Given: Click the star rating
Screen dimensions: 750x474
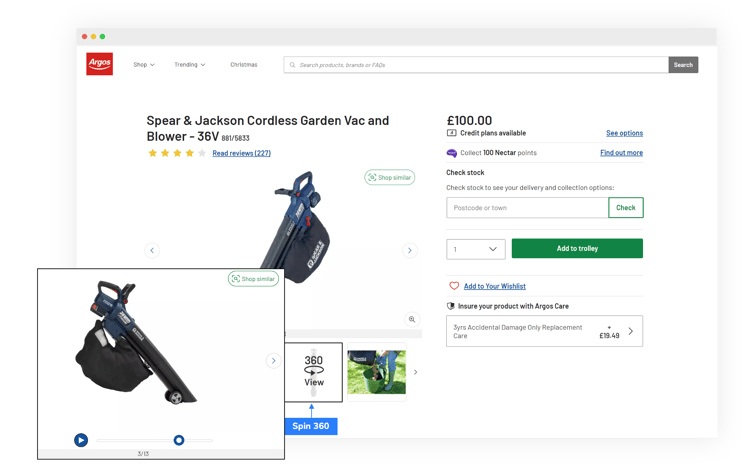Looking at the screenshot, I should [177, 153].
